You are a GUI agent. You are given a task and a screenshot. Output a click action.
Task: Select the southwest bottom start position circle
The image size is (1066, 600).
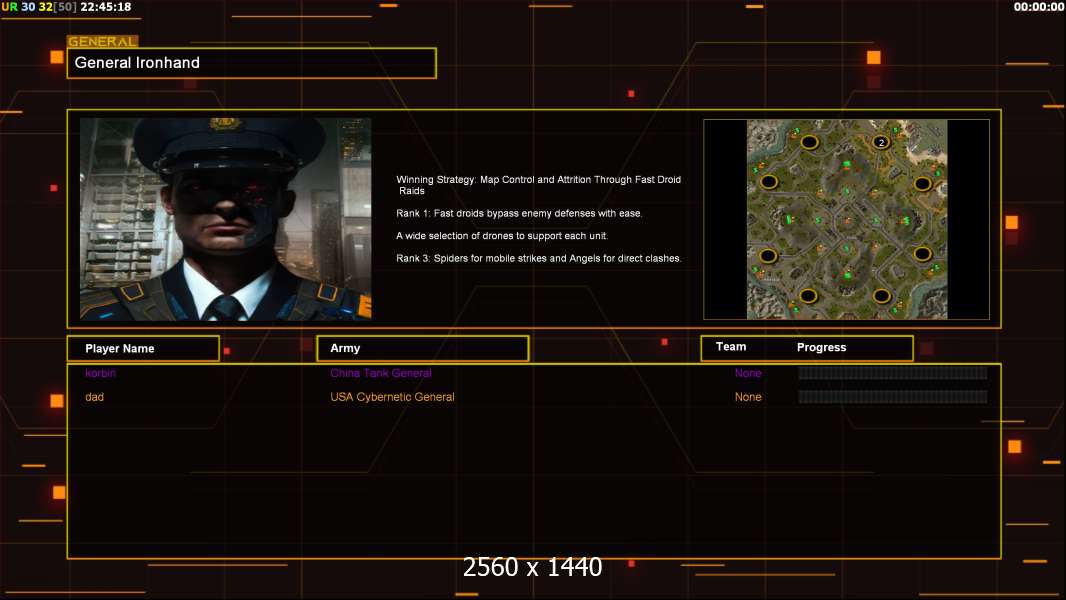tap(808, 296)
